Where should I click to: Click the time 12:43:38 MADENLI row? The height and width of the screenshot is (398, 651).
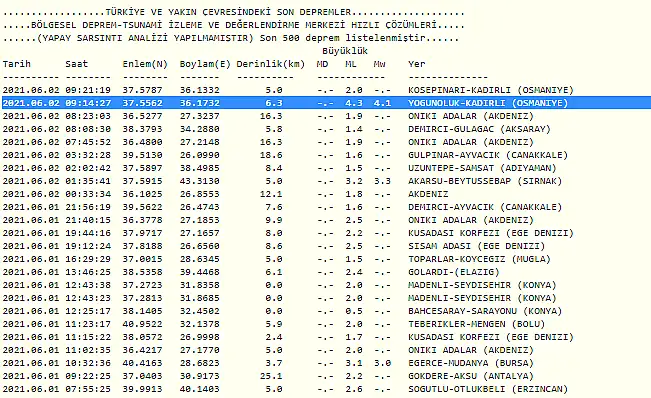pyautogui.click(x=88, y=285)
